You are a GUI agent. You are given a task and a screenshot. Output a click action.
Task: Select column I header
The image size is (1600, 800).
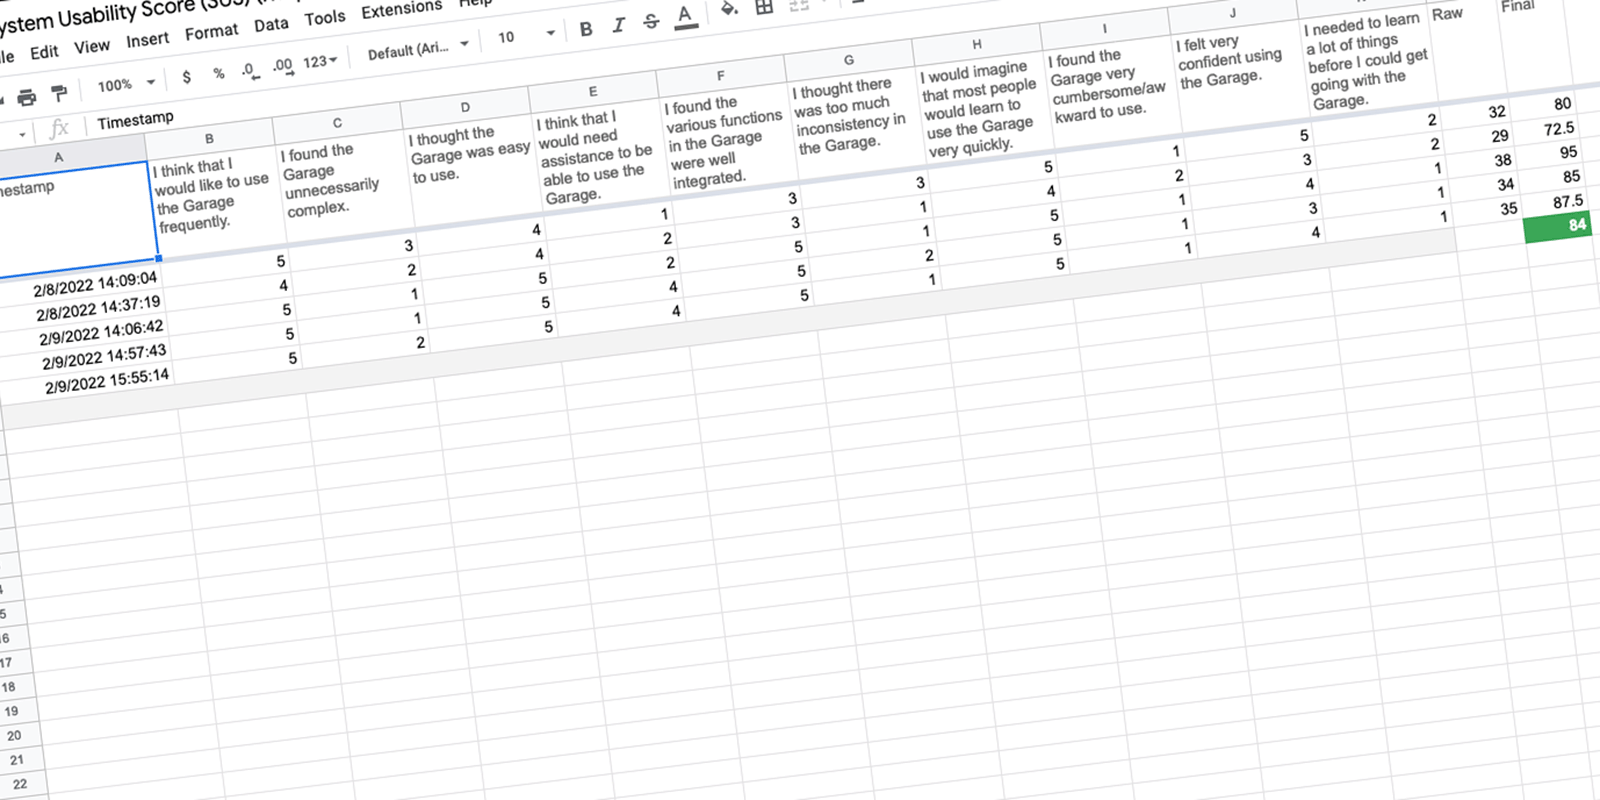tap(1105, 29)
